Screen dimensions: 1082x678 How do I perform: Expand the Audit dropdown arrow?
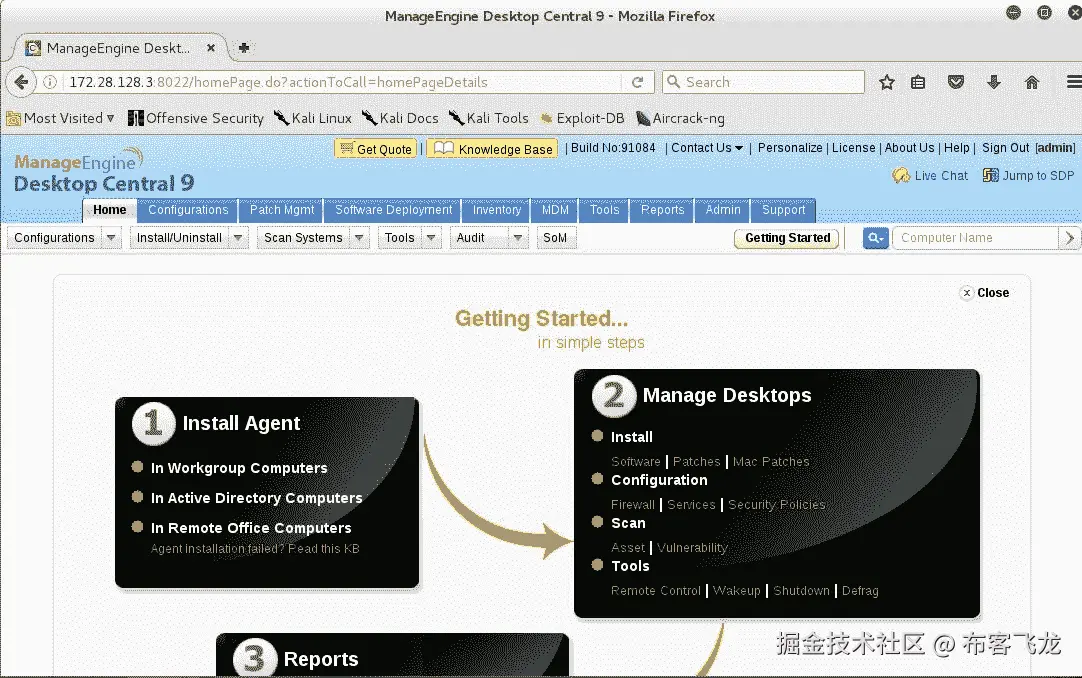518,238
